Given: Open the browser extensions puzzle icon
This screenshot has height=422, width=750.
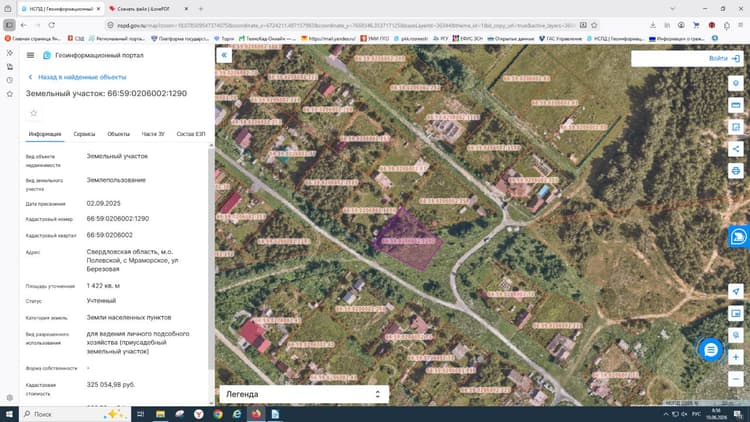Looking at the screenshot, I should click(x=727, y=25).
